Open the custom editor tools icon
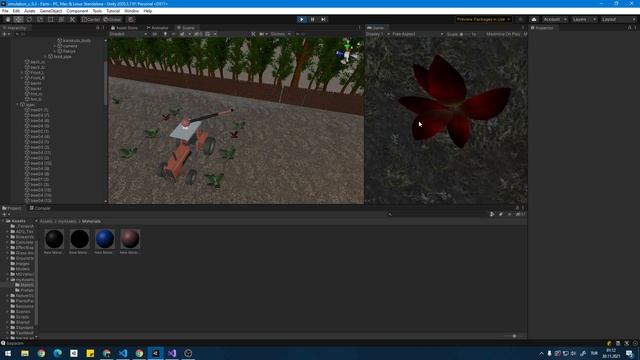 [72, 19]
